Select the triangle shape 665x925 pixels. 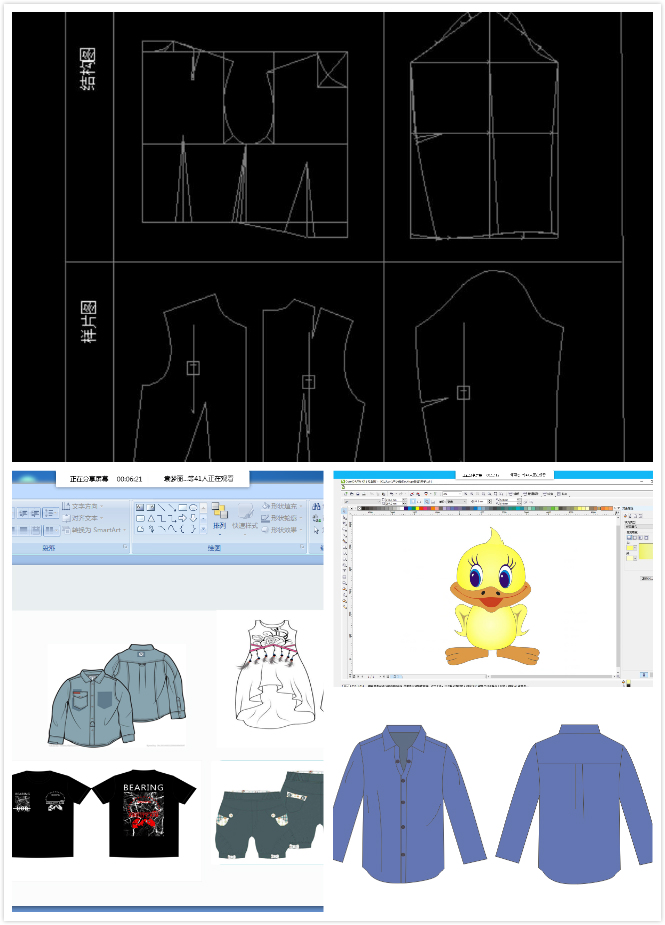pos(150,518)
